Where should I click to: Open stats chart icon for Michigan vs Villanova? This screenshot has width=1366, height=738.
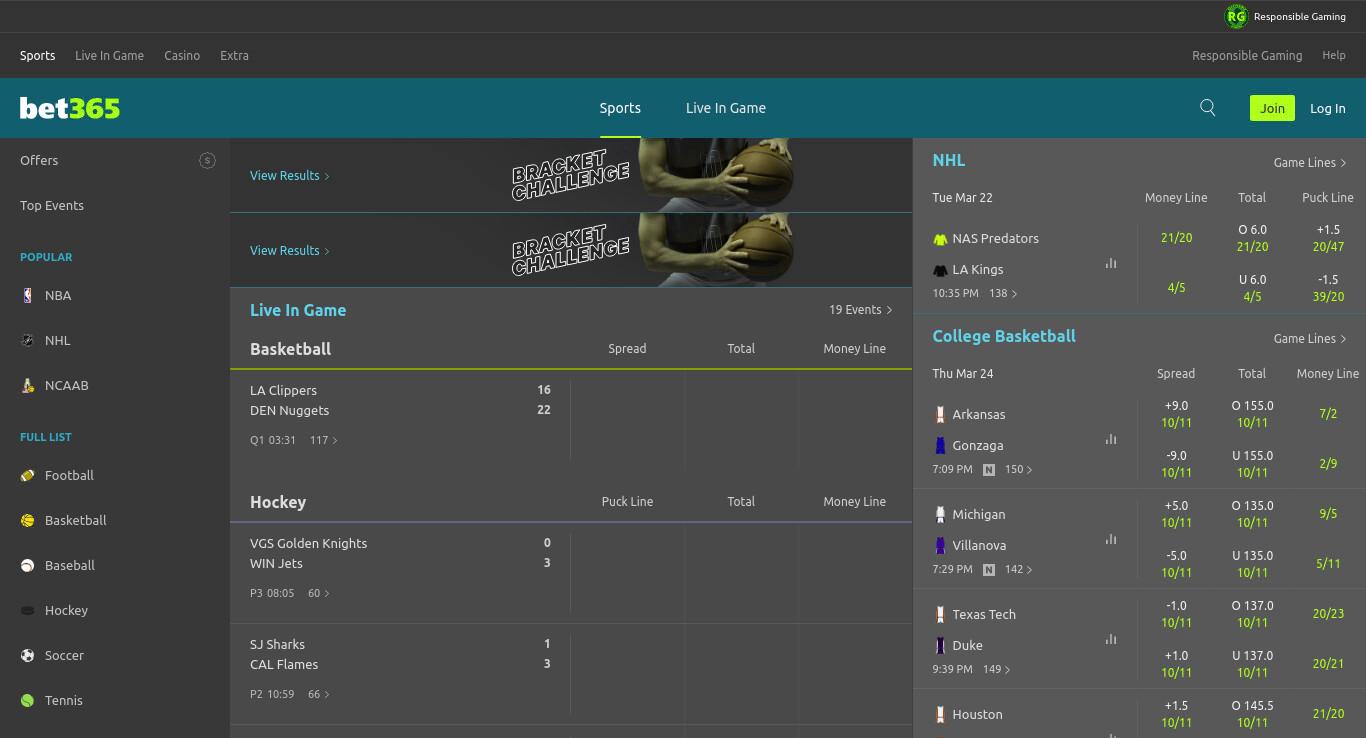click(1111, 539)
